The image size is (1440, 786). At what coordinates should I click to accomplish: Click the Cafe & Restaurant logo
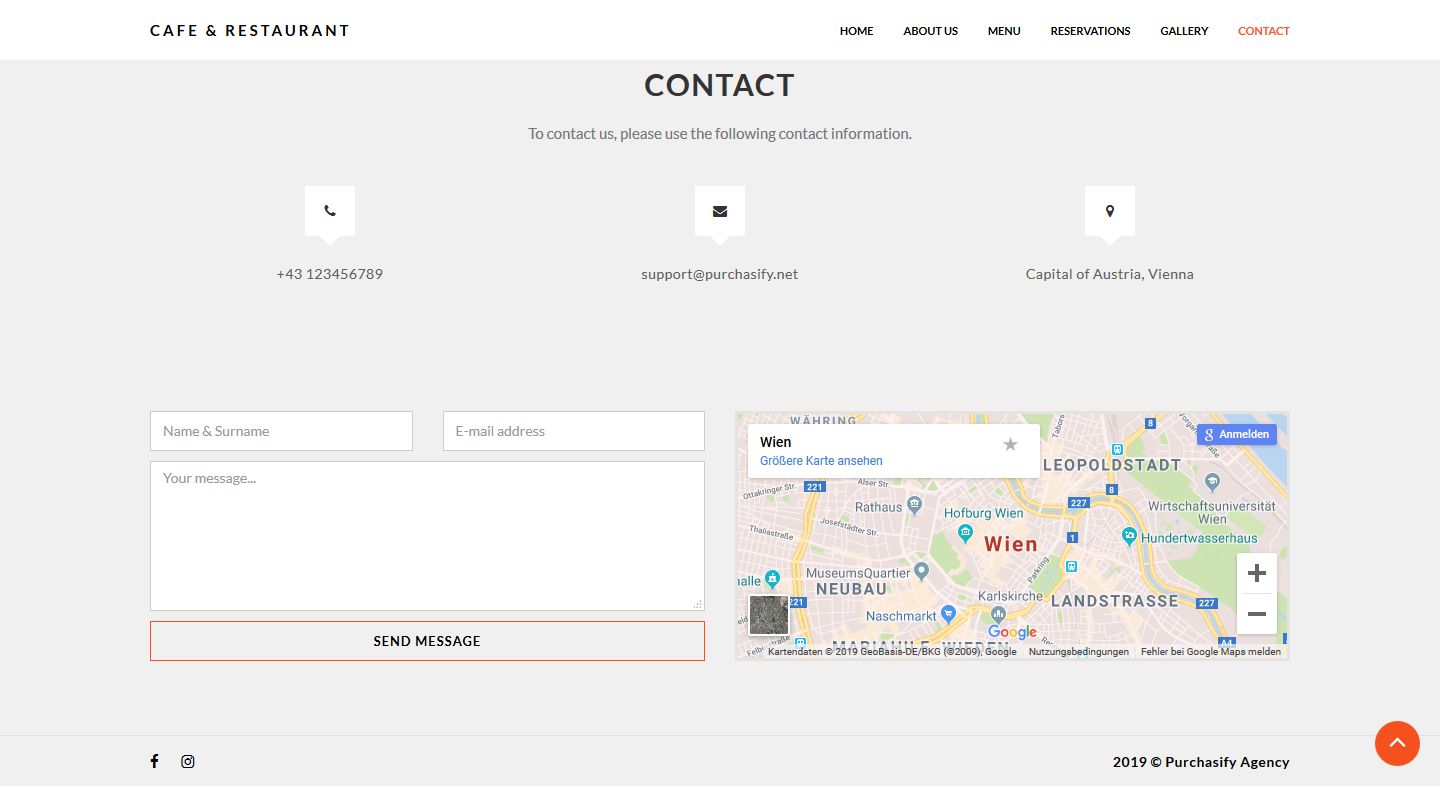coord(250,31)
